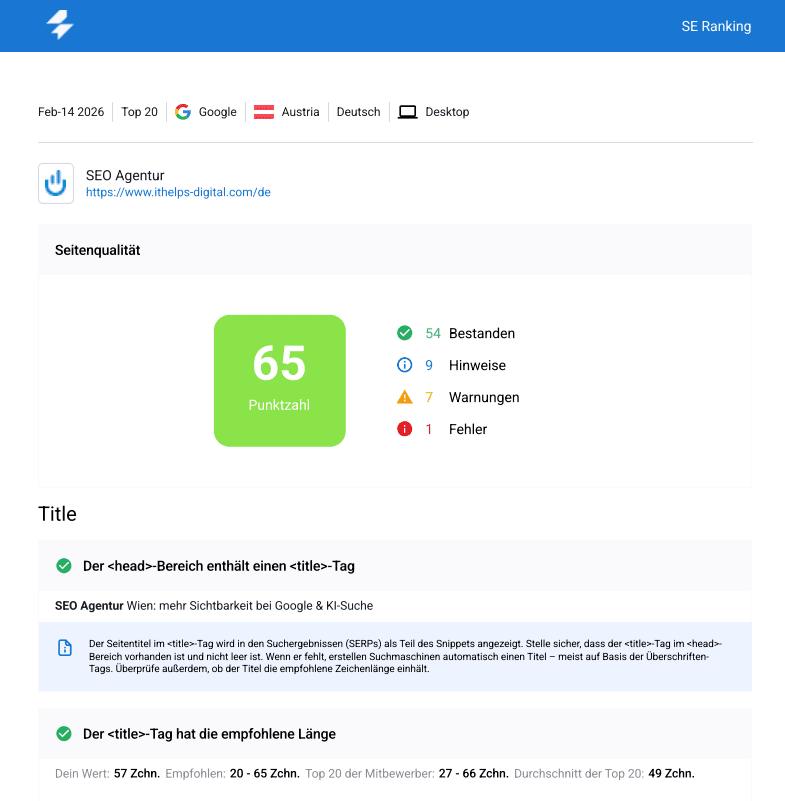Image resolution: width=785 pixels, height=801 pixels.
Task: Click the '27 - 66 Zchn.' competitor range value
Action: click(473, 773)
